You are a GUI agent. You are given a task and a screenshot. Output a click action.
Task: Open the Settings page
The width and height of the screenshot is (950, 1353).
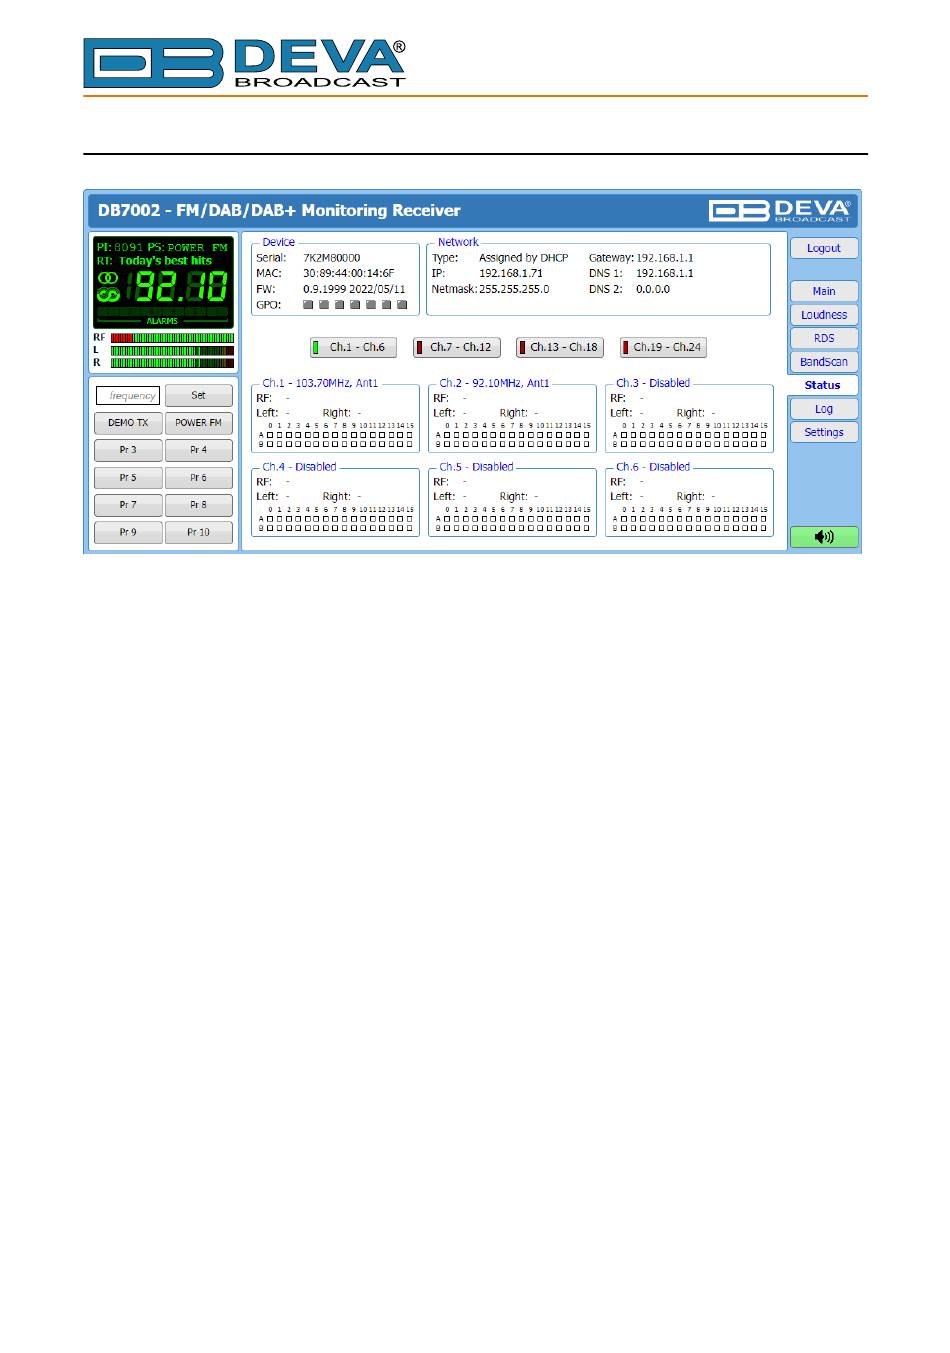[824, 432]
